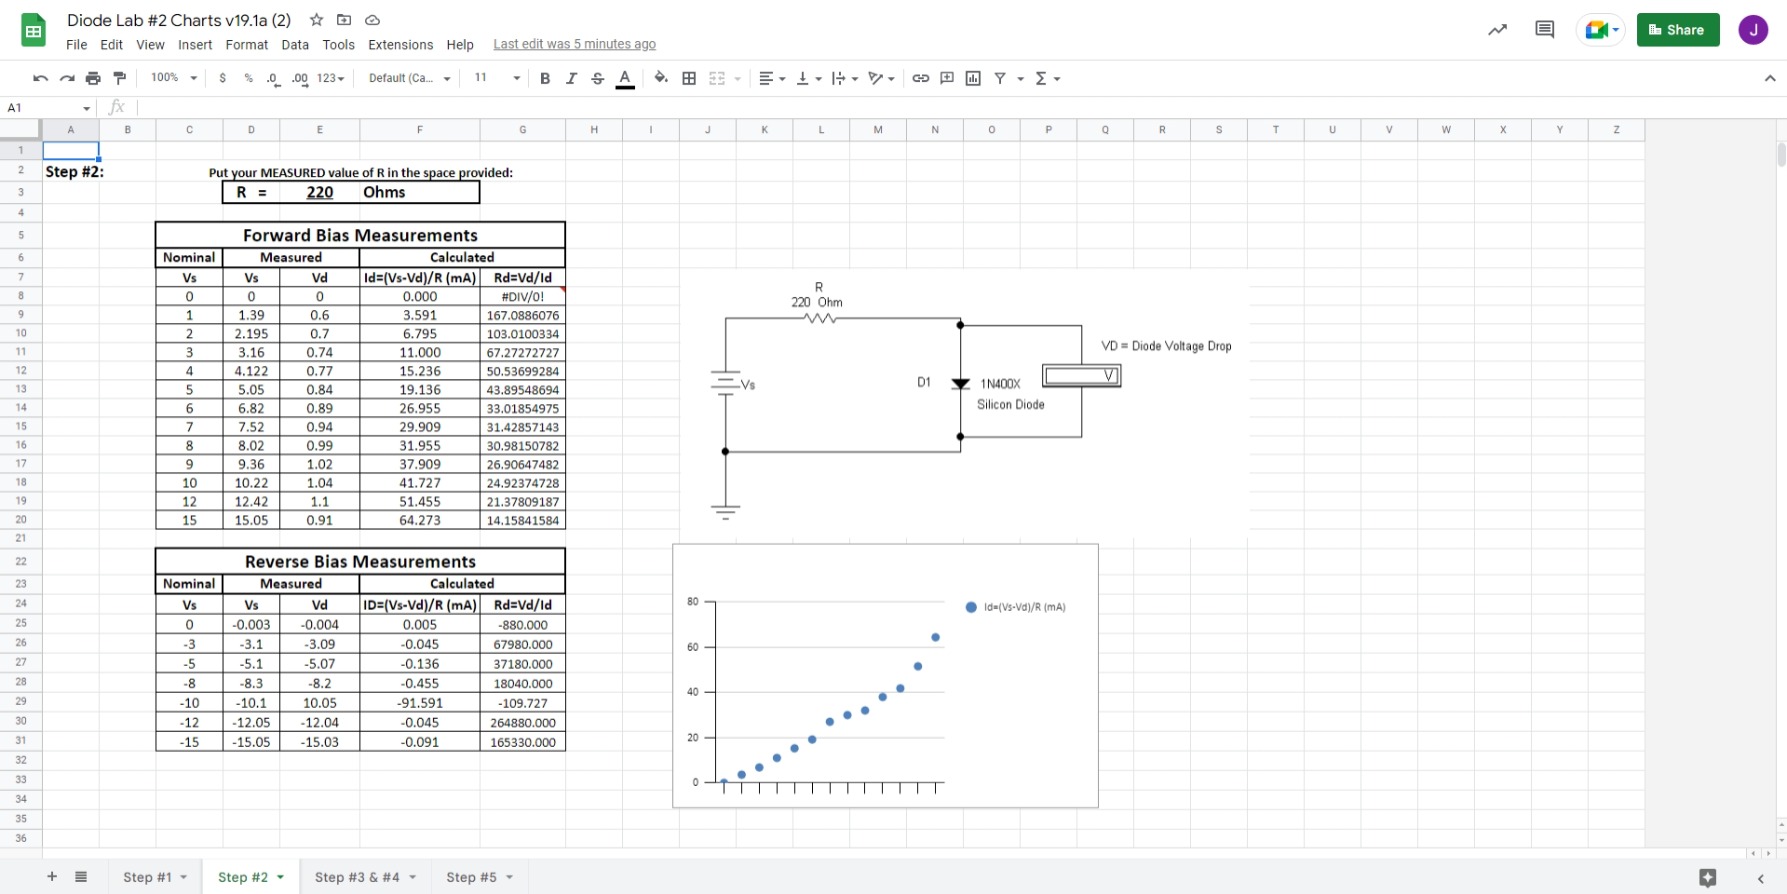Open the Edit menu
Image resolution: width=1787 pixels, height=894 pixels.
[112, 45]
